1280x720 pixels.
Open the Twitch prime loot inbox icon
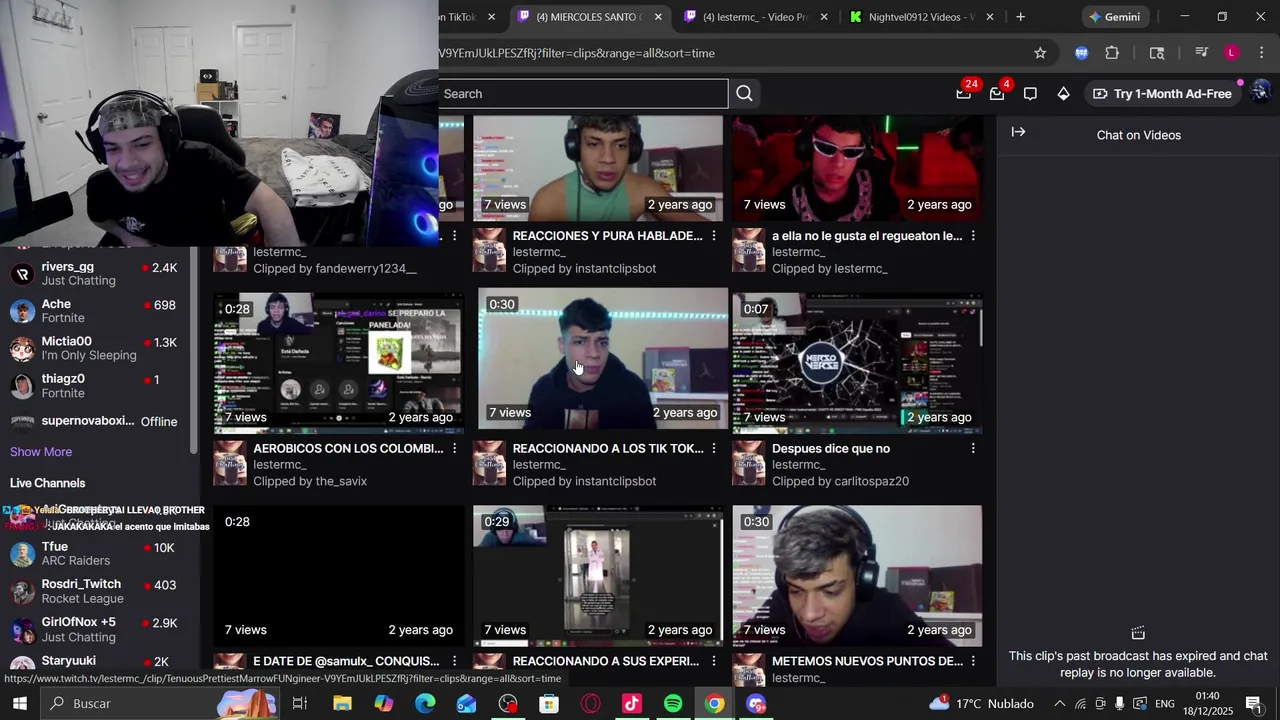964,93
